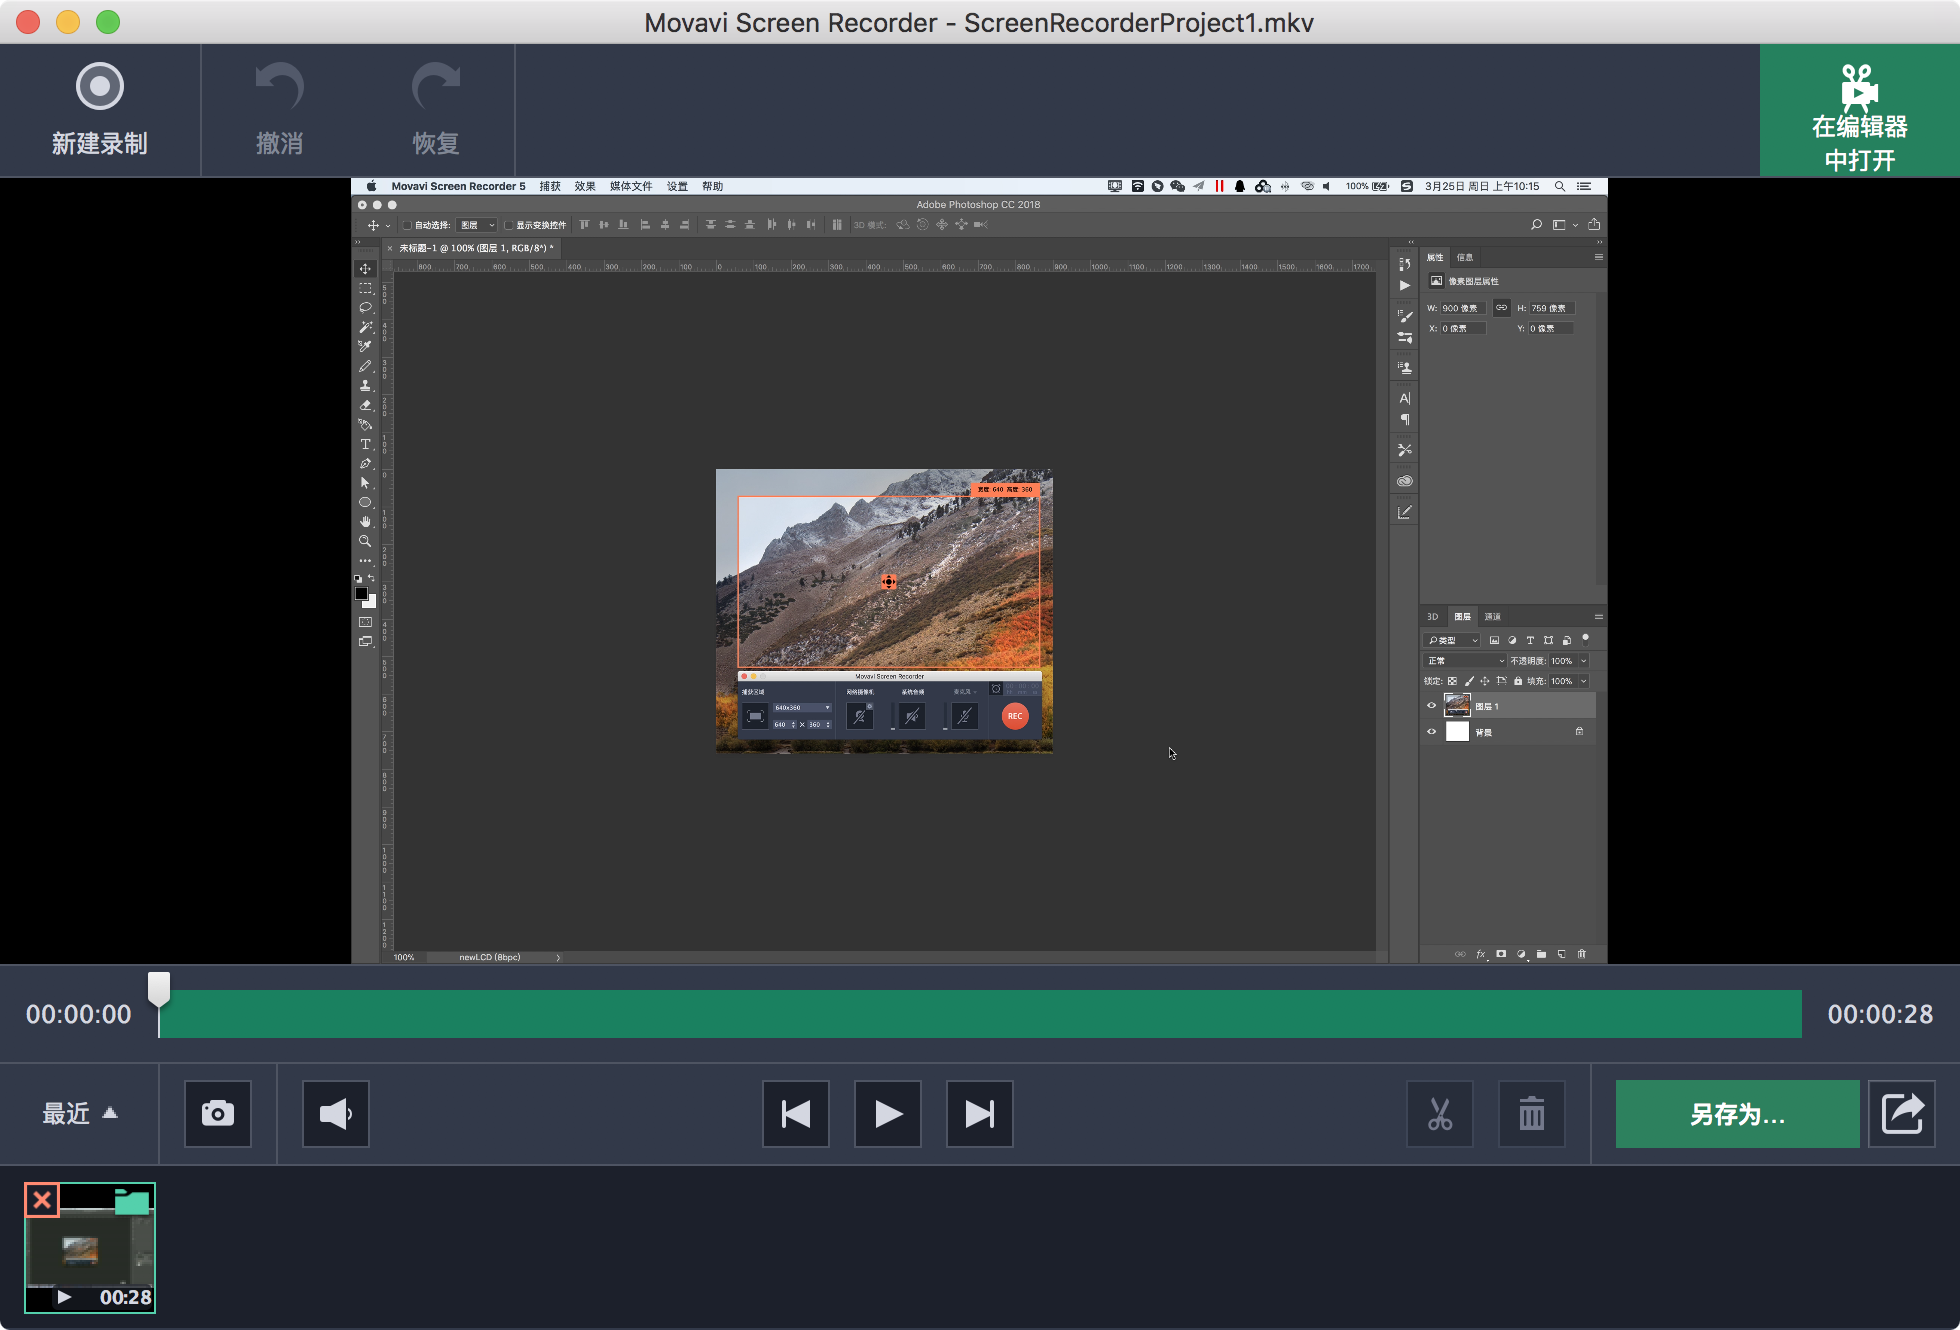Toggle the W/H link chain in properties
The height and width of the screenshot is (1330, 1960).
1501,308
